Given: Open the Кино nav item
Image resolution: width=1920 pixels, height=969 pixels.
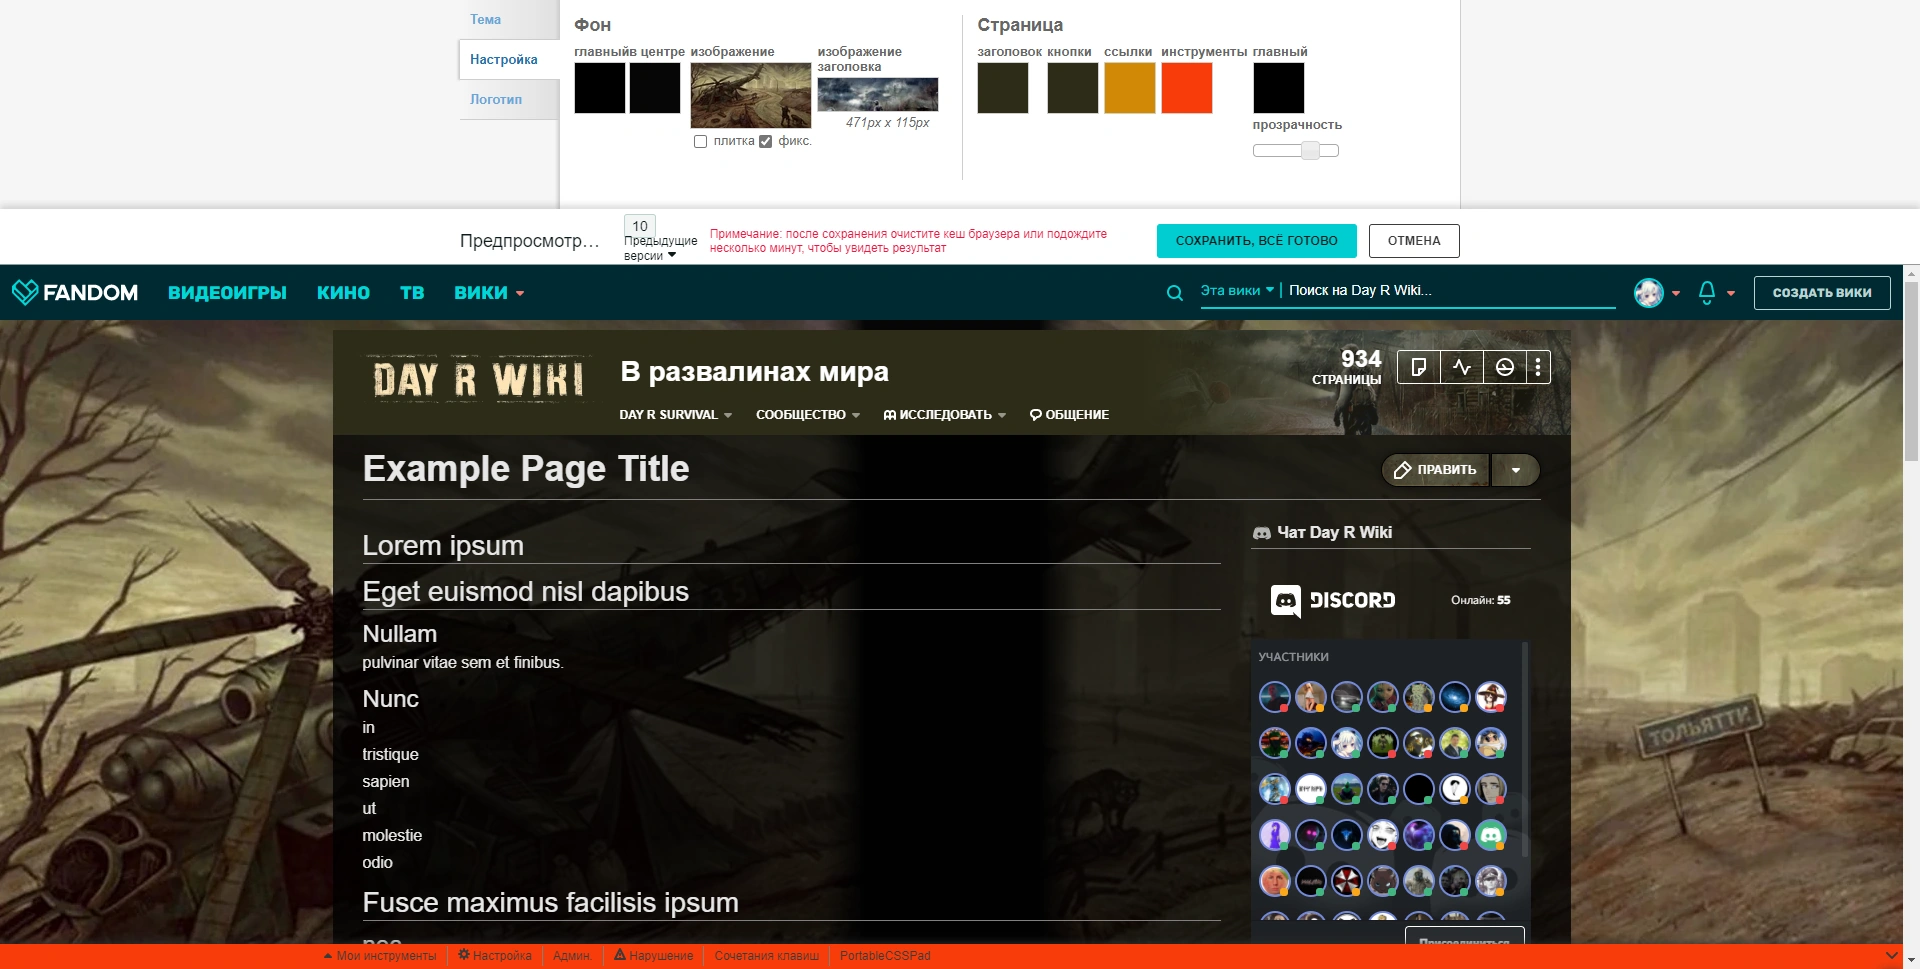Looking at the screenshot, I should pos(343,293).
